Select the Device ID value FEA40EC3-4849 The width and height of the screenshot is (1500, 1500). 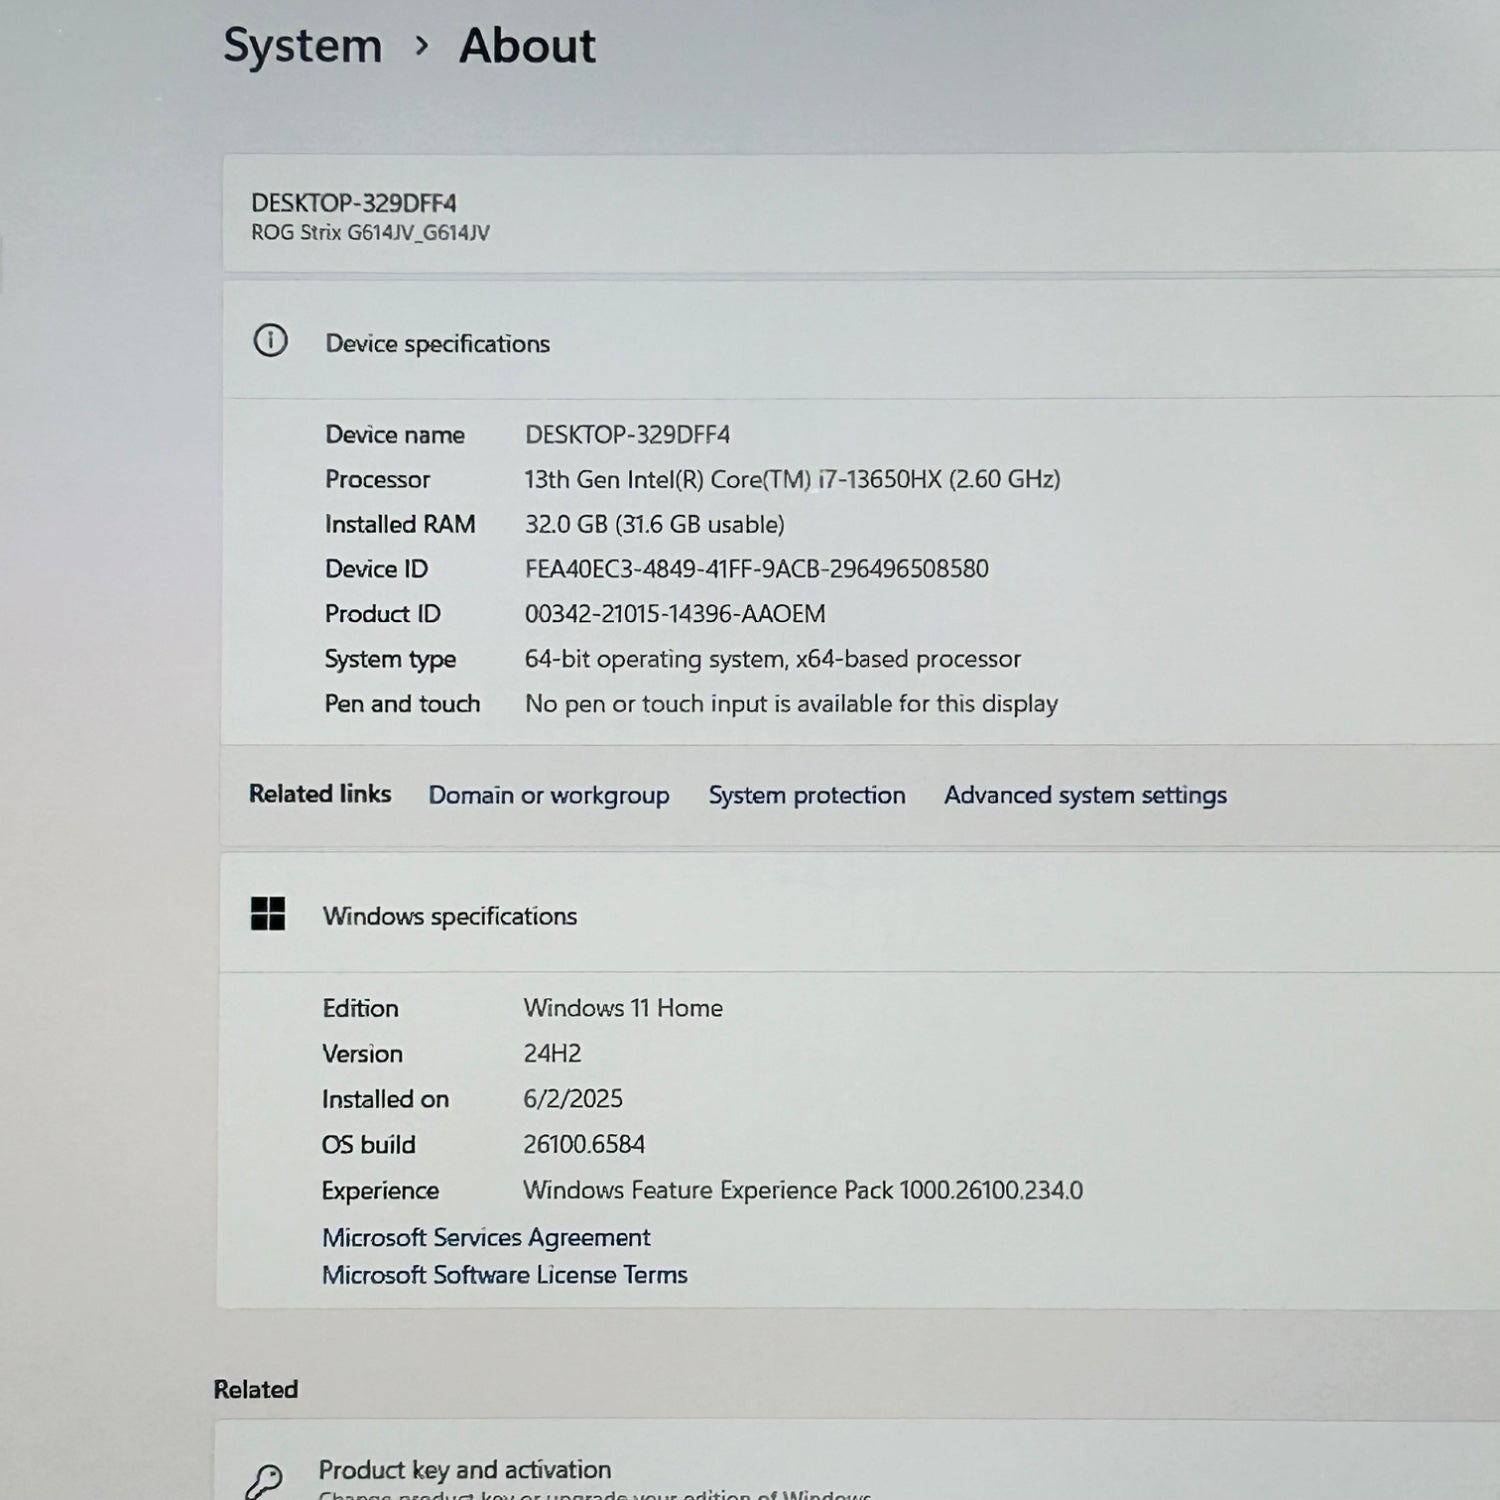[757, 569]
